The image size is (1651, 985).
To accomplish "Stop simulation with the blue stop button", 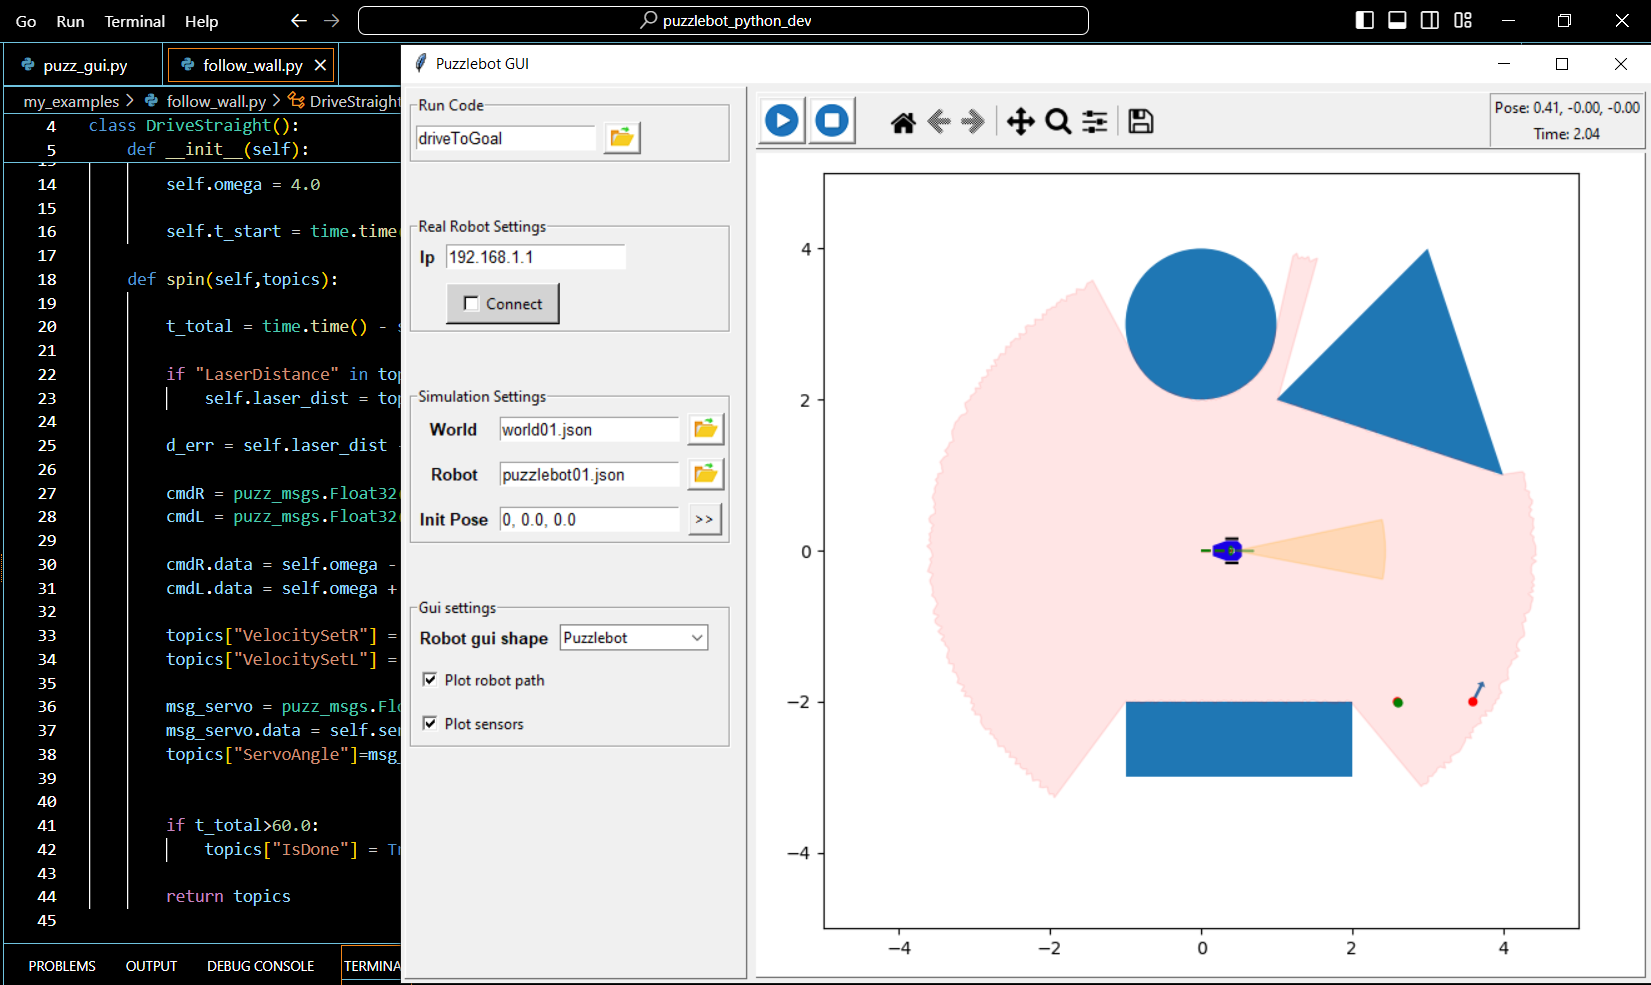I will 832,121.
